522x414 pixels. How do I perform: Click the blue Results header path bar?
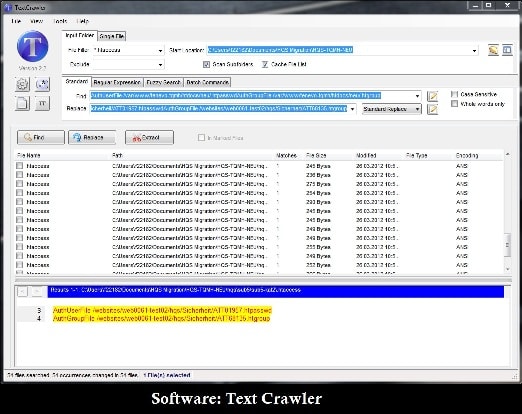pyautogui.click(x=276, y=291)
